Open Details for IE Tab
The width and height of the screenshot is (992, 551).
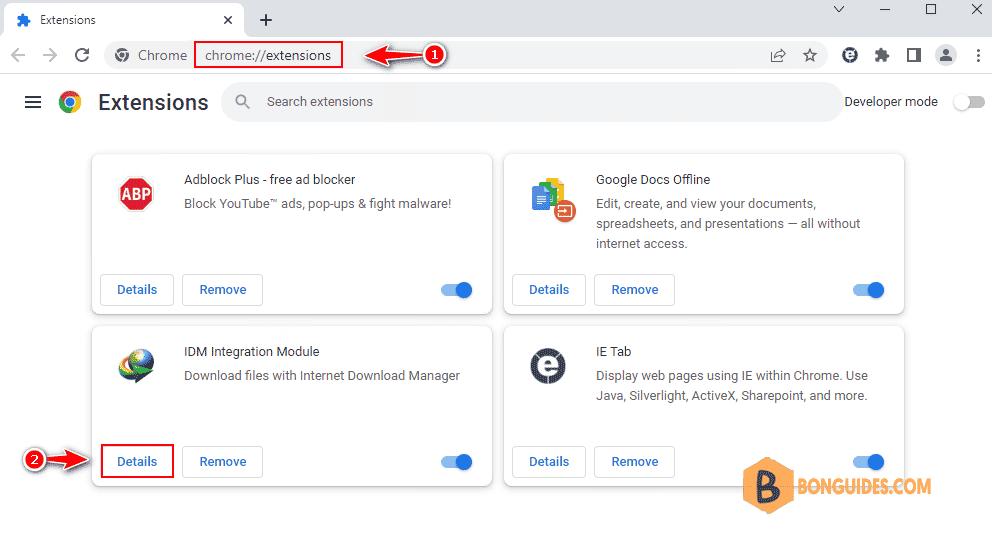click(549, 462)
